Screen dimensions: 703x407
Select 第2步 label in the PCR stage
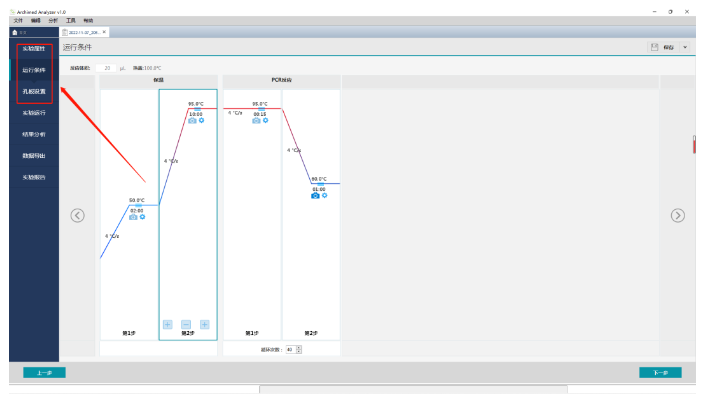point(311,333)
